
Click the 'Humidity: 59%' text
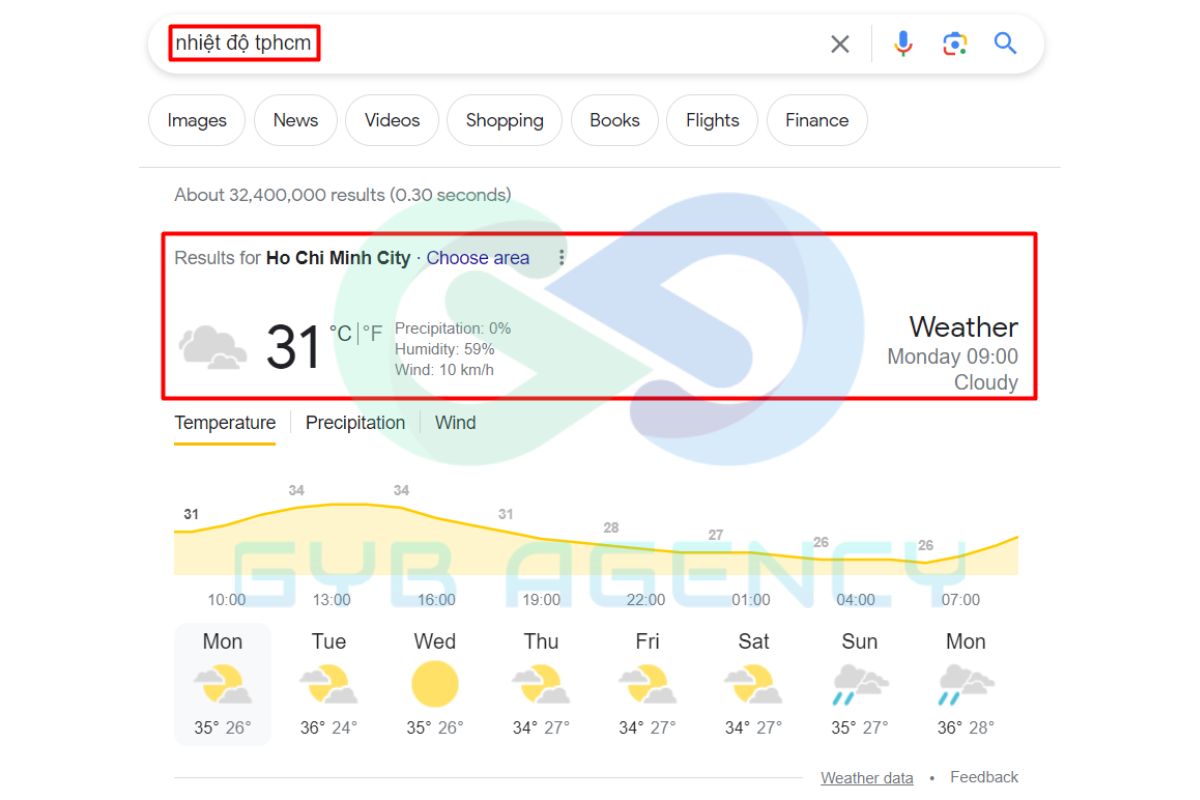445,349
